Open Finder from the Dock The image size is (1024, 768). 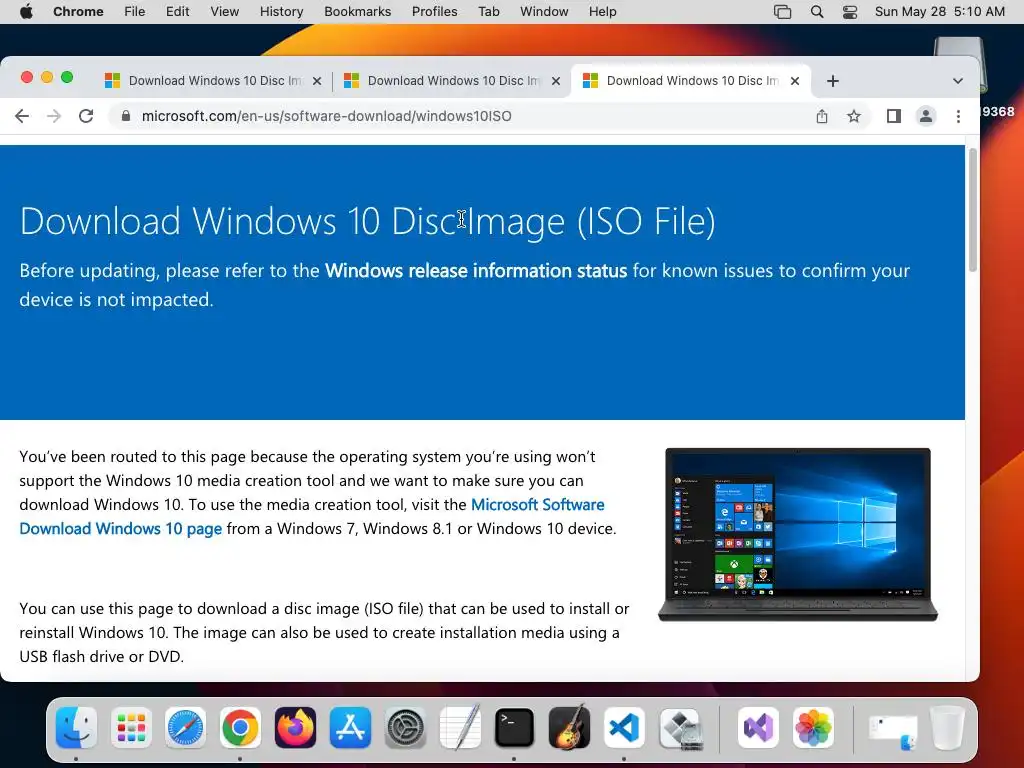(x=76, y=728)
